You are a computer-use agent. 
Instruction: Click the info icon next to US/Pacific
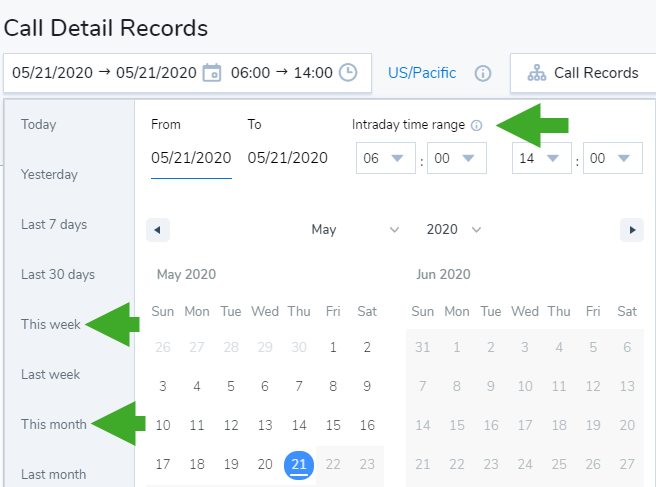click(483, 73)
